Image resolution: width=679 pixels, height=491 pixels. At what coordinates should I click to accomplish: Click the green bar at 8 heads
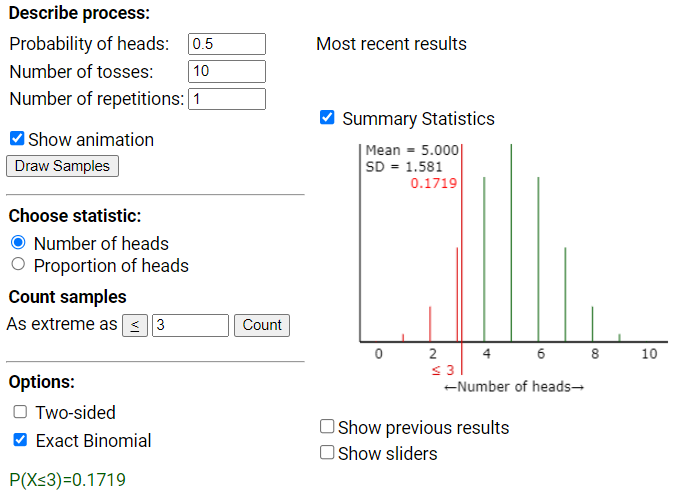(592, 324)
